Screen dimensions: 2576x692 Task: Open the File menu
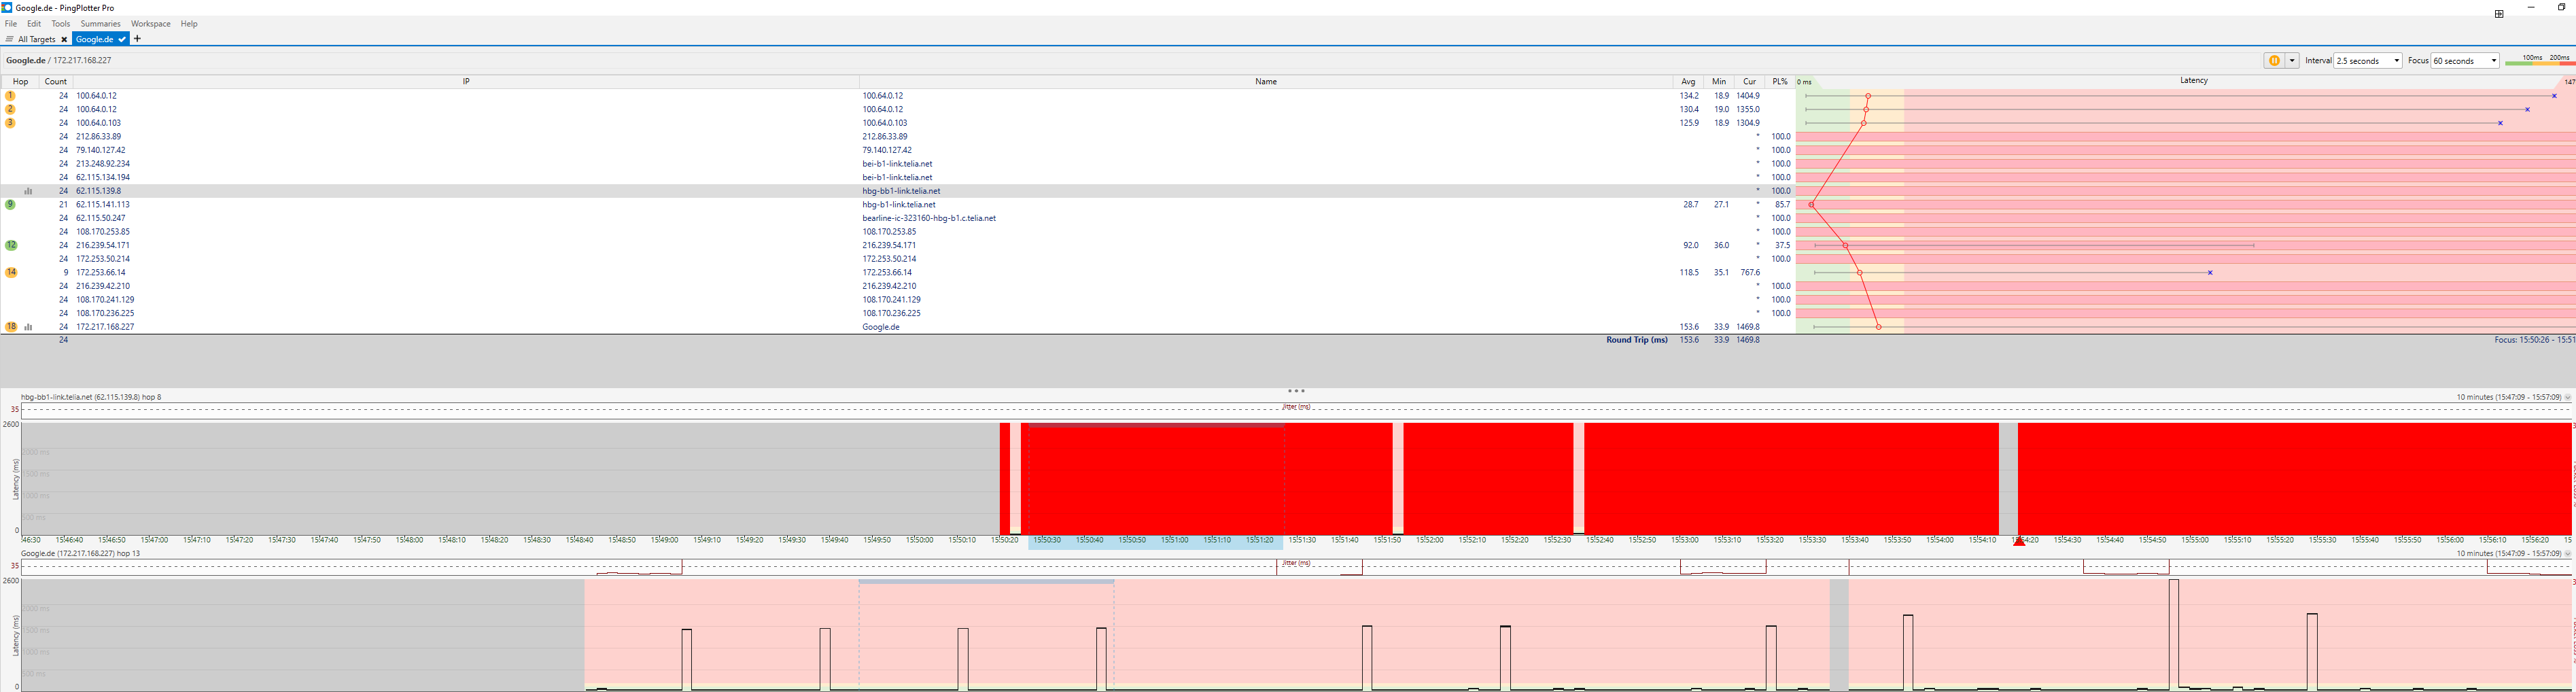(x=11, y=24)
